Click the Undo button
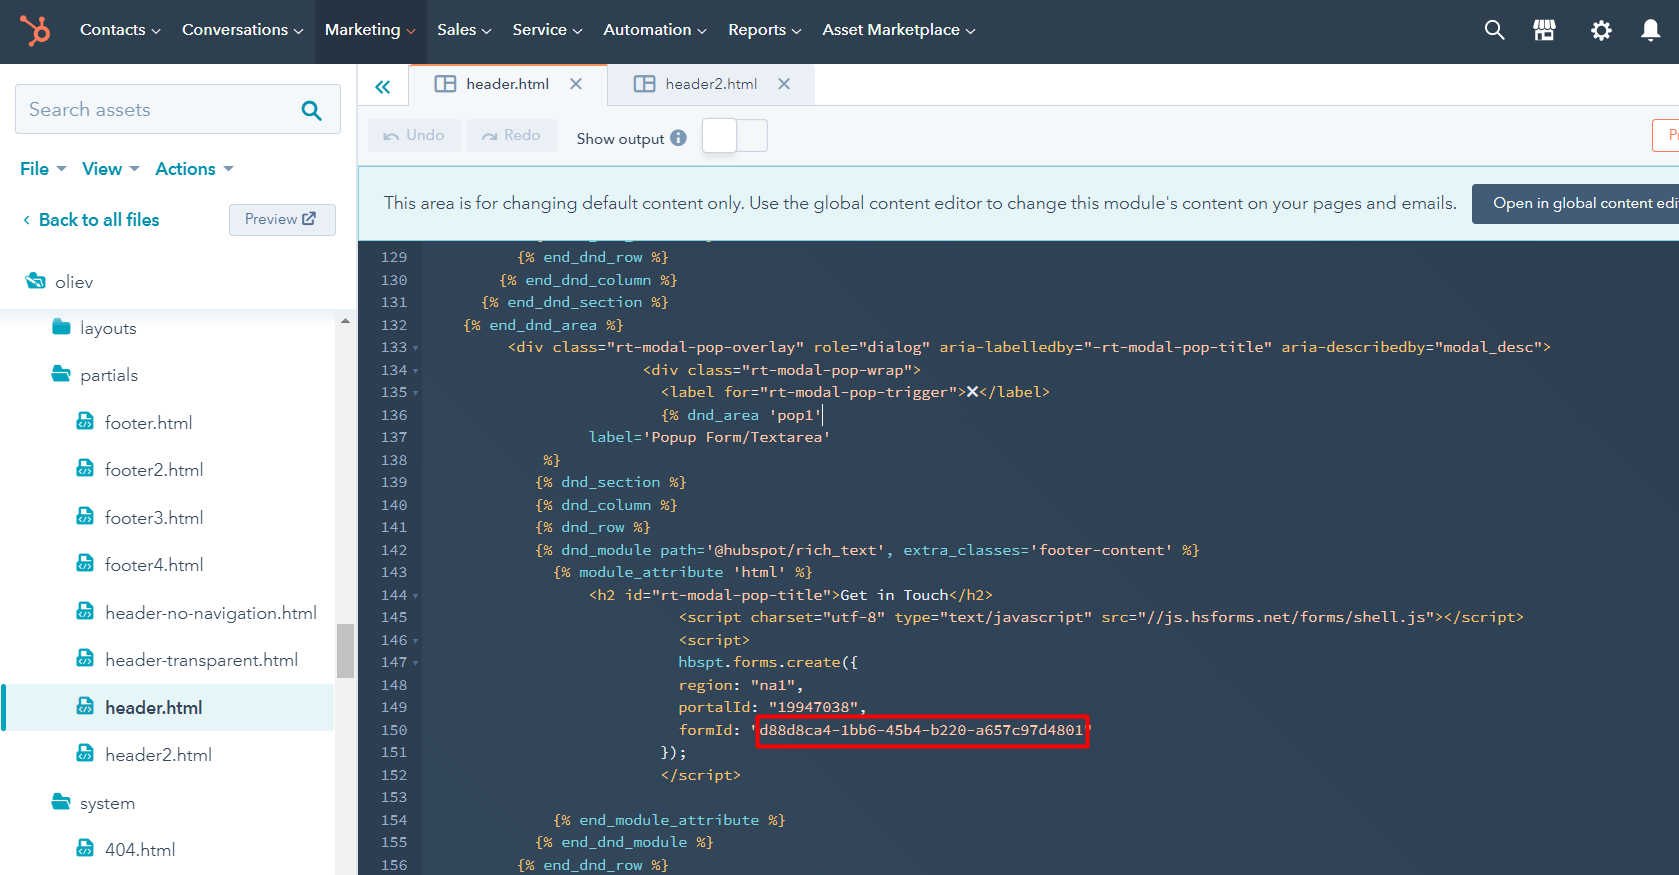1679x875 pixels. click(414, 135)
